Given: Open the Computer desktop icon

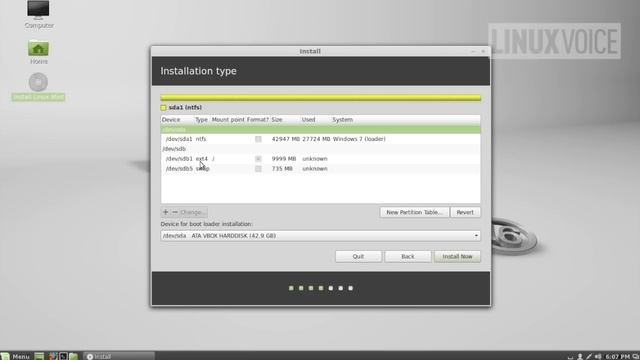Looking at the screenshot, I should 38,10.
